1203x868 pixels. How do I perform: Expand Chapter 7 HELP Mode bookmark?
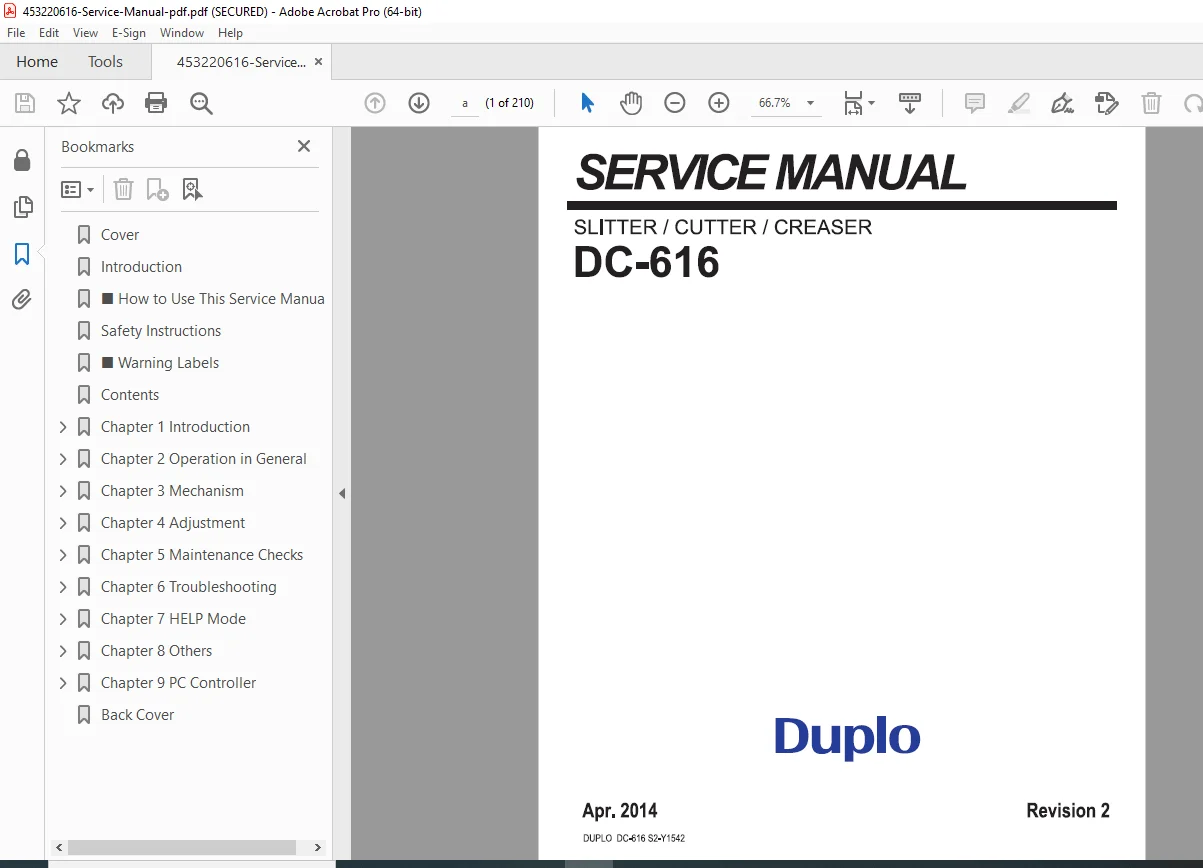pos(63,619)
